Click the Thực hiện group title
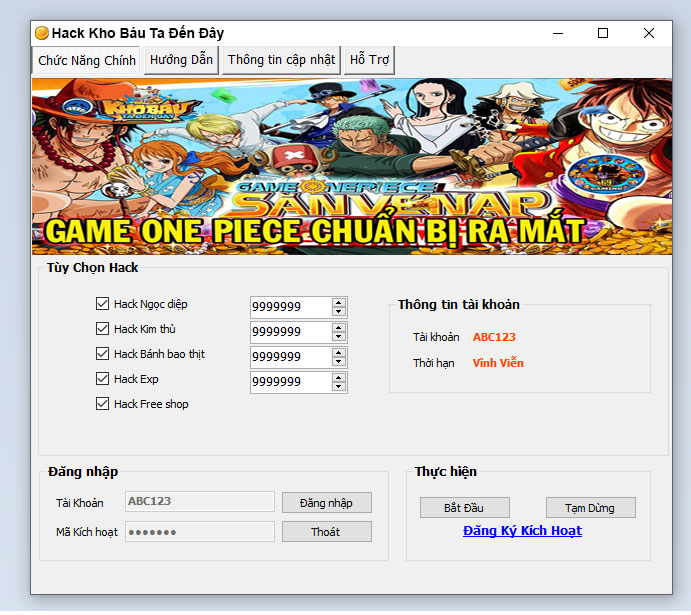Screen dimensions: 691x615 (x=446, y=471)
